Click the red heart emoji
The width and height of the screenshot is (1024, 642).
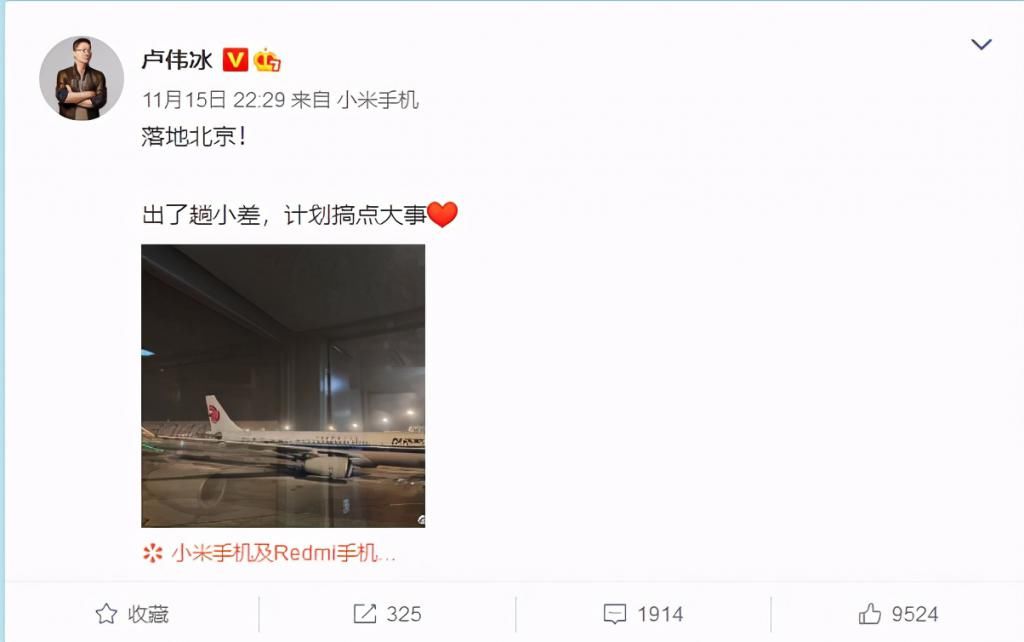click(442, 214)
